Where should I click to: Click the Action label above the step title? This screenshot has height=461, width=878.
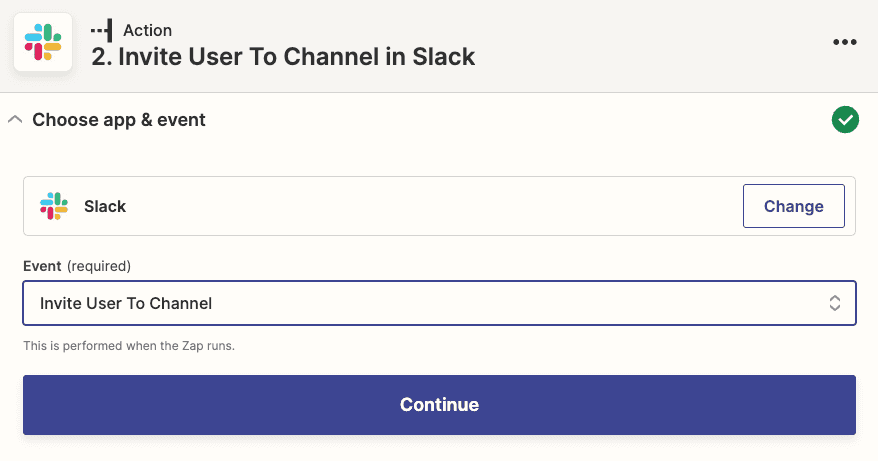pyautogui.click(x=147, y=30)
